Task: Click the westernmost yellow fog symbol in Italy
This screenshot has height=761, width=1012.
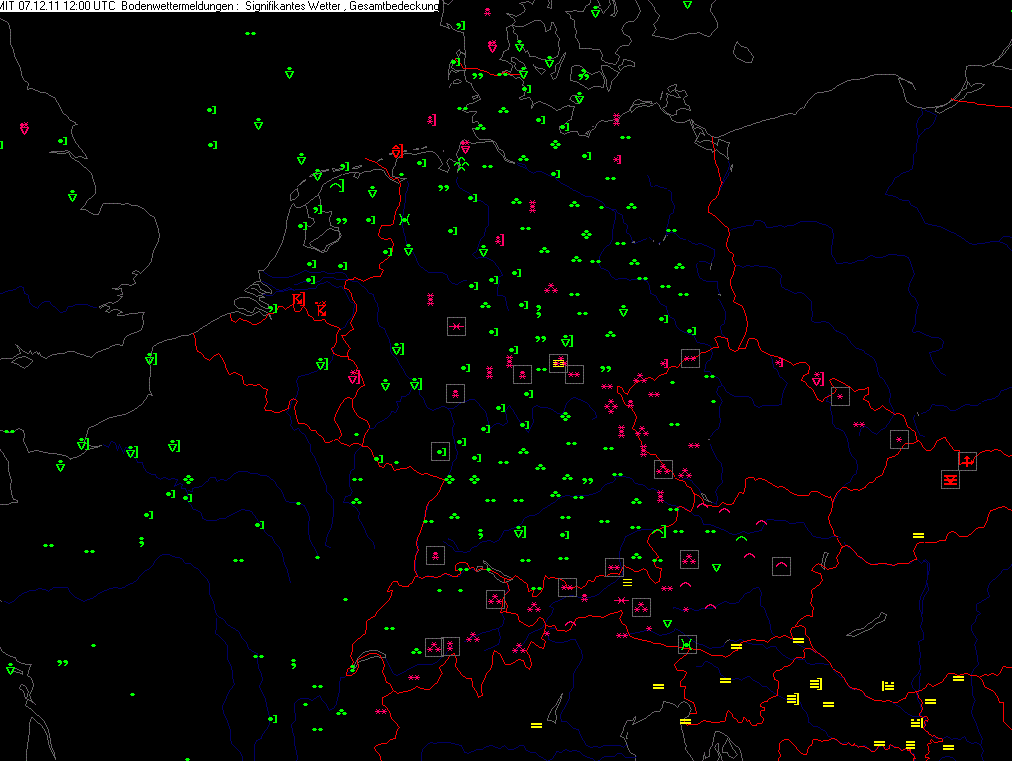Action: click(536, 724)
